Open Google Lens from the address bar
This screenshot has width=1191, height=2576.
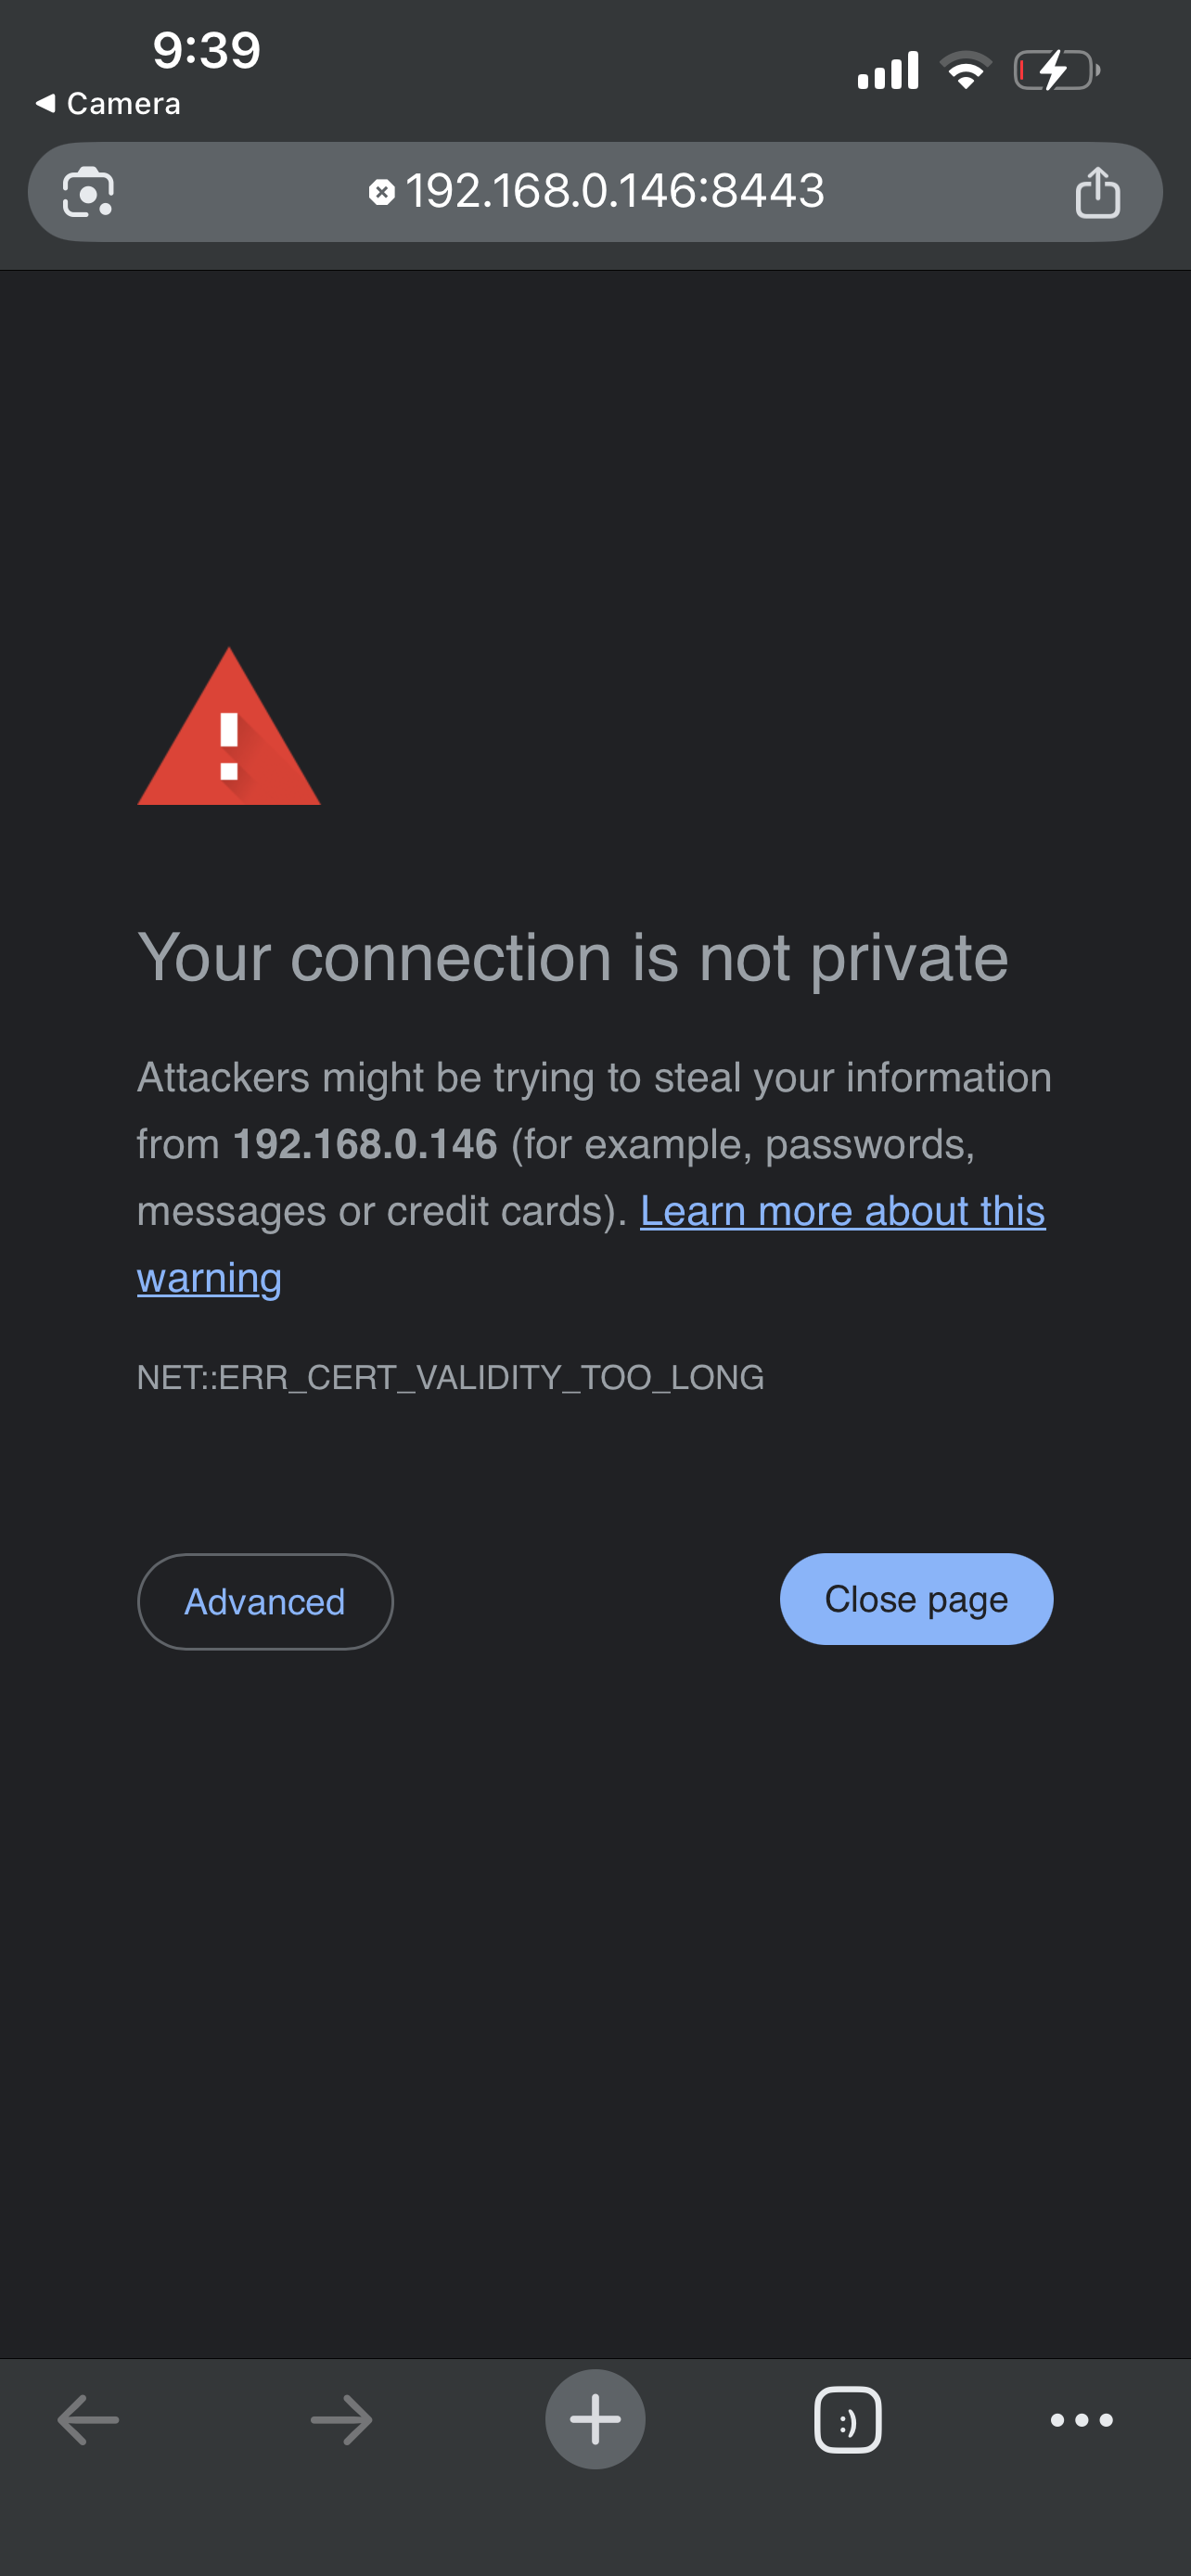(87, 192)
